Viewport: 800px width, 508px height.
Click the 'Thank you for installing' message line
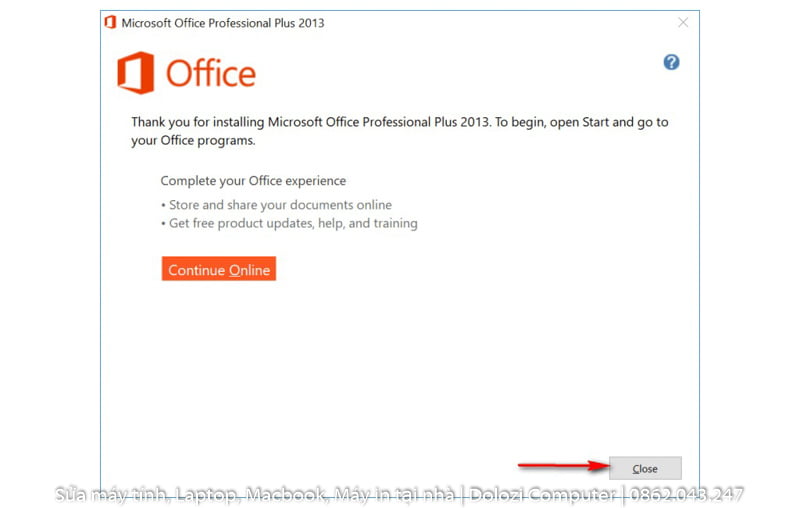(399, 122)
